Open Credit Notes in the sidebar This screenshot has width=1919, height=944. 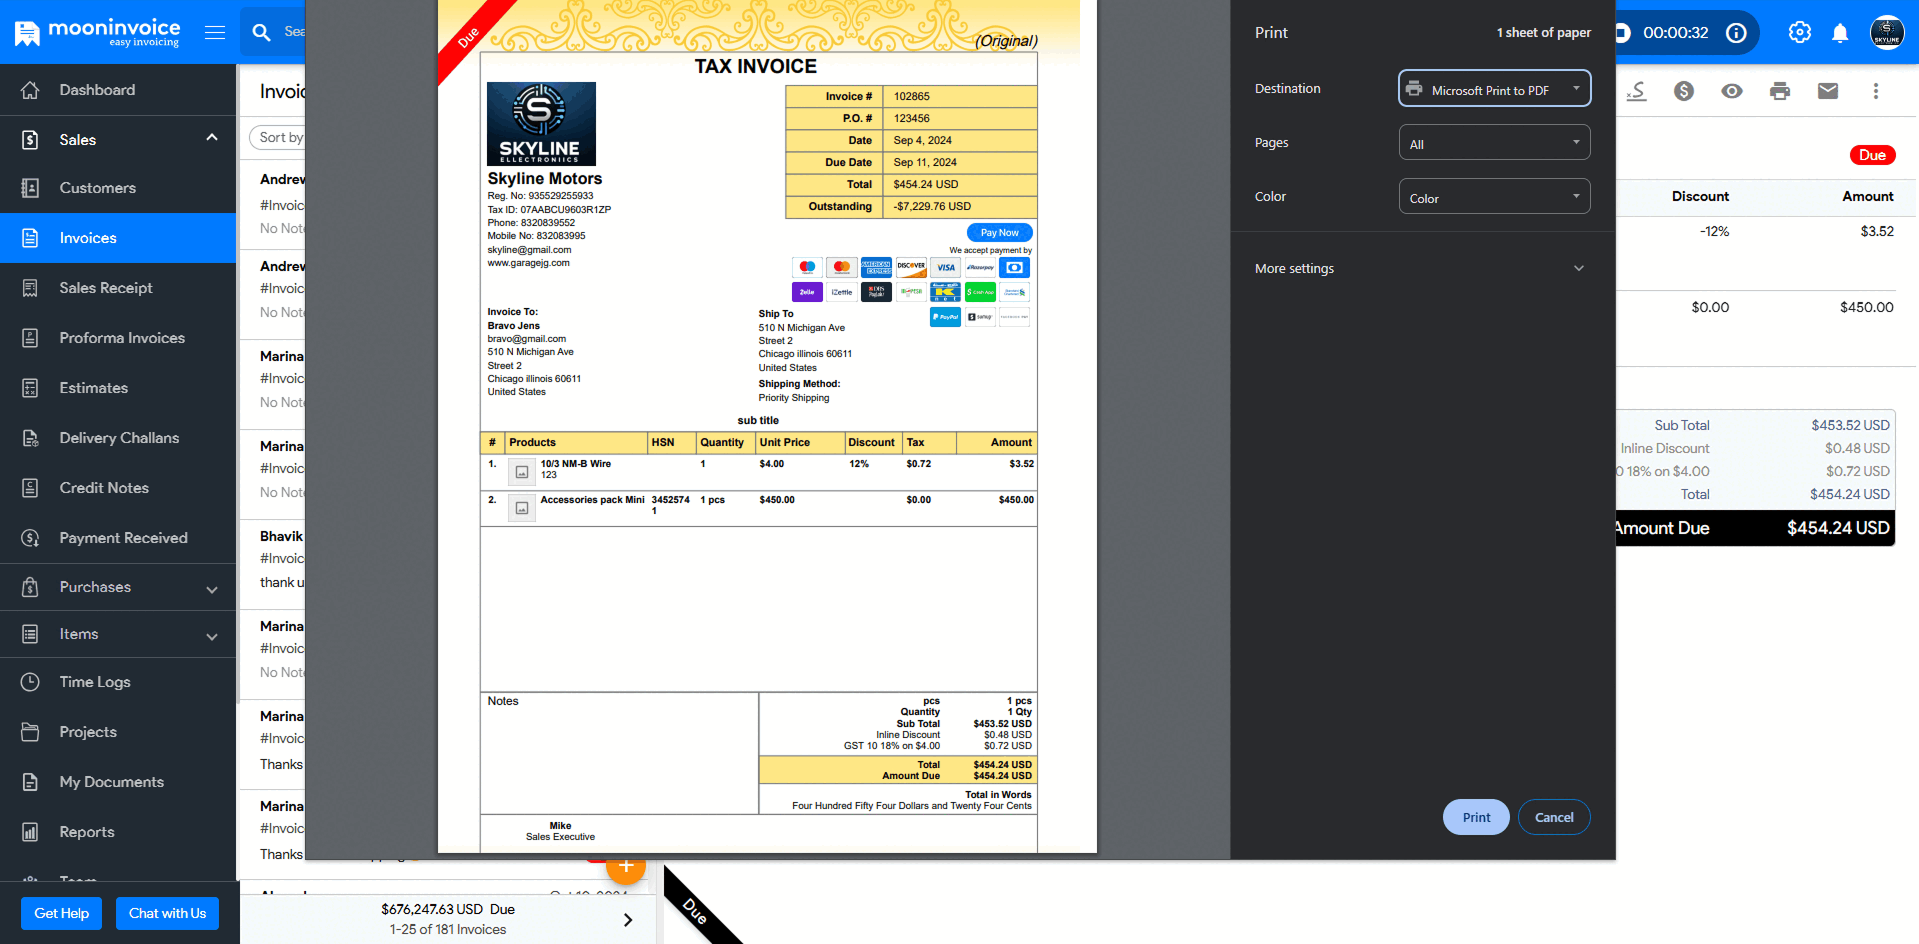pos(118,488)
